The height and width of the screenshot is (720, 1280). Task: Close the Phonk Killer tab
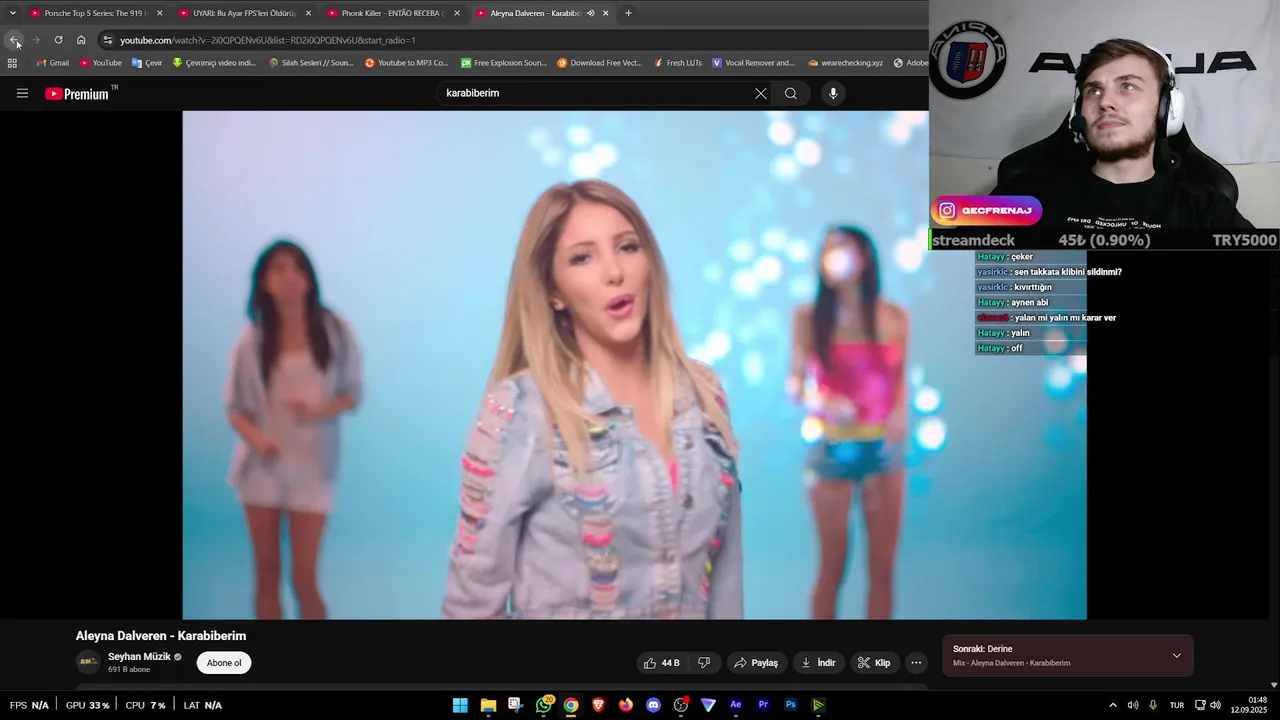pos(457,13)
